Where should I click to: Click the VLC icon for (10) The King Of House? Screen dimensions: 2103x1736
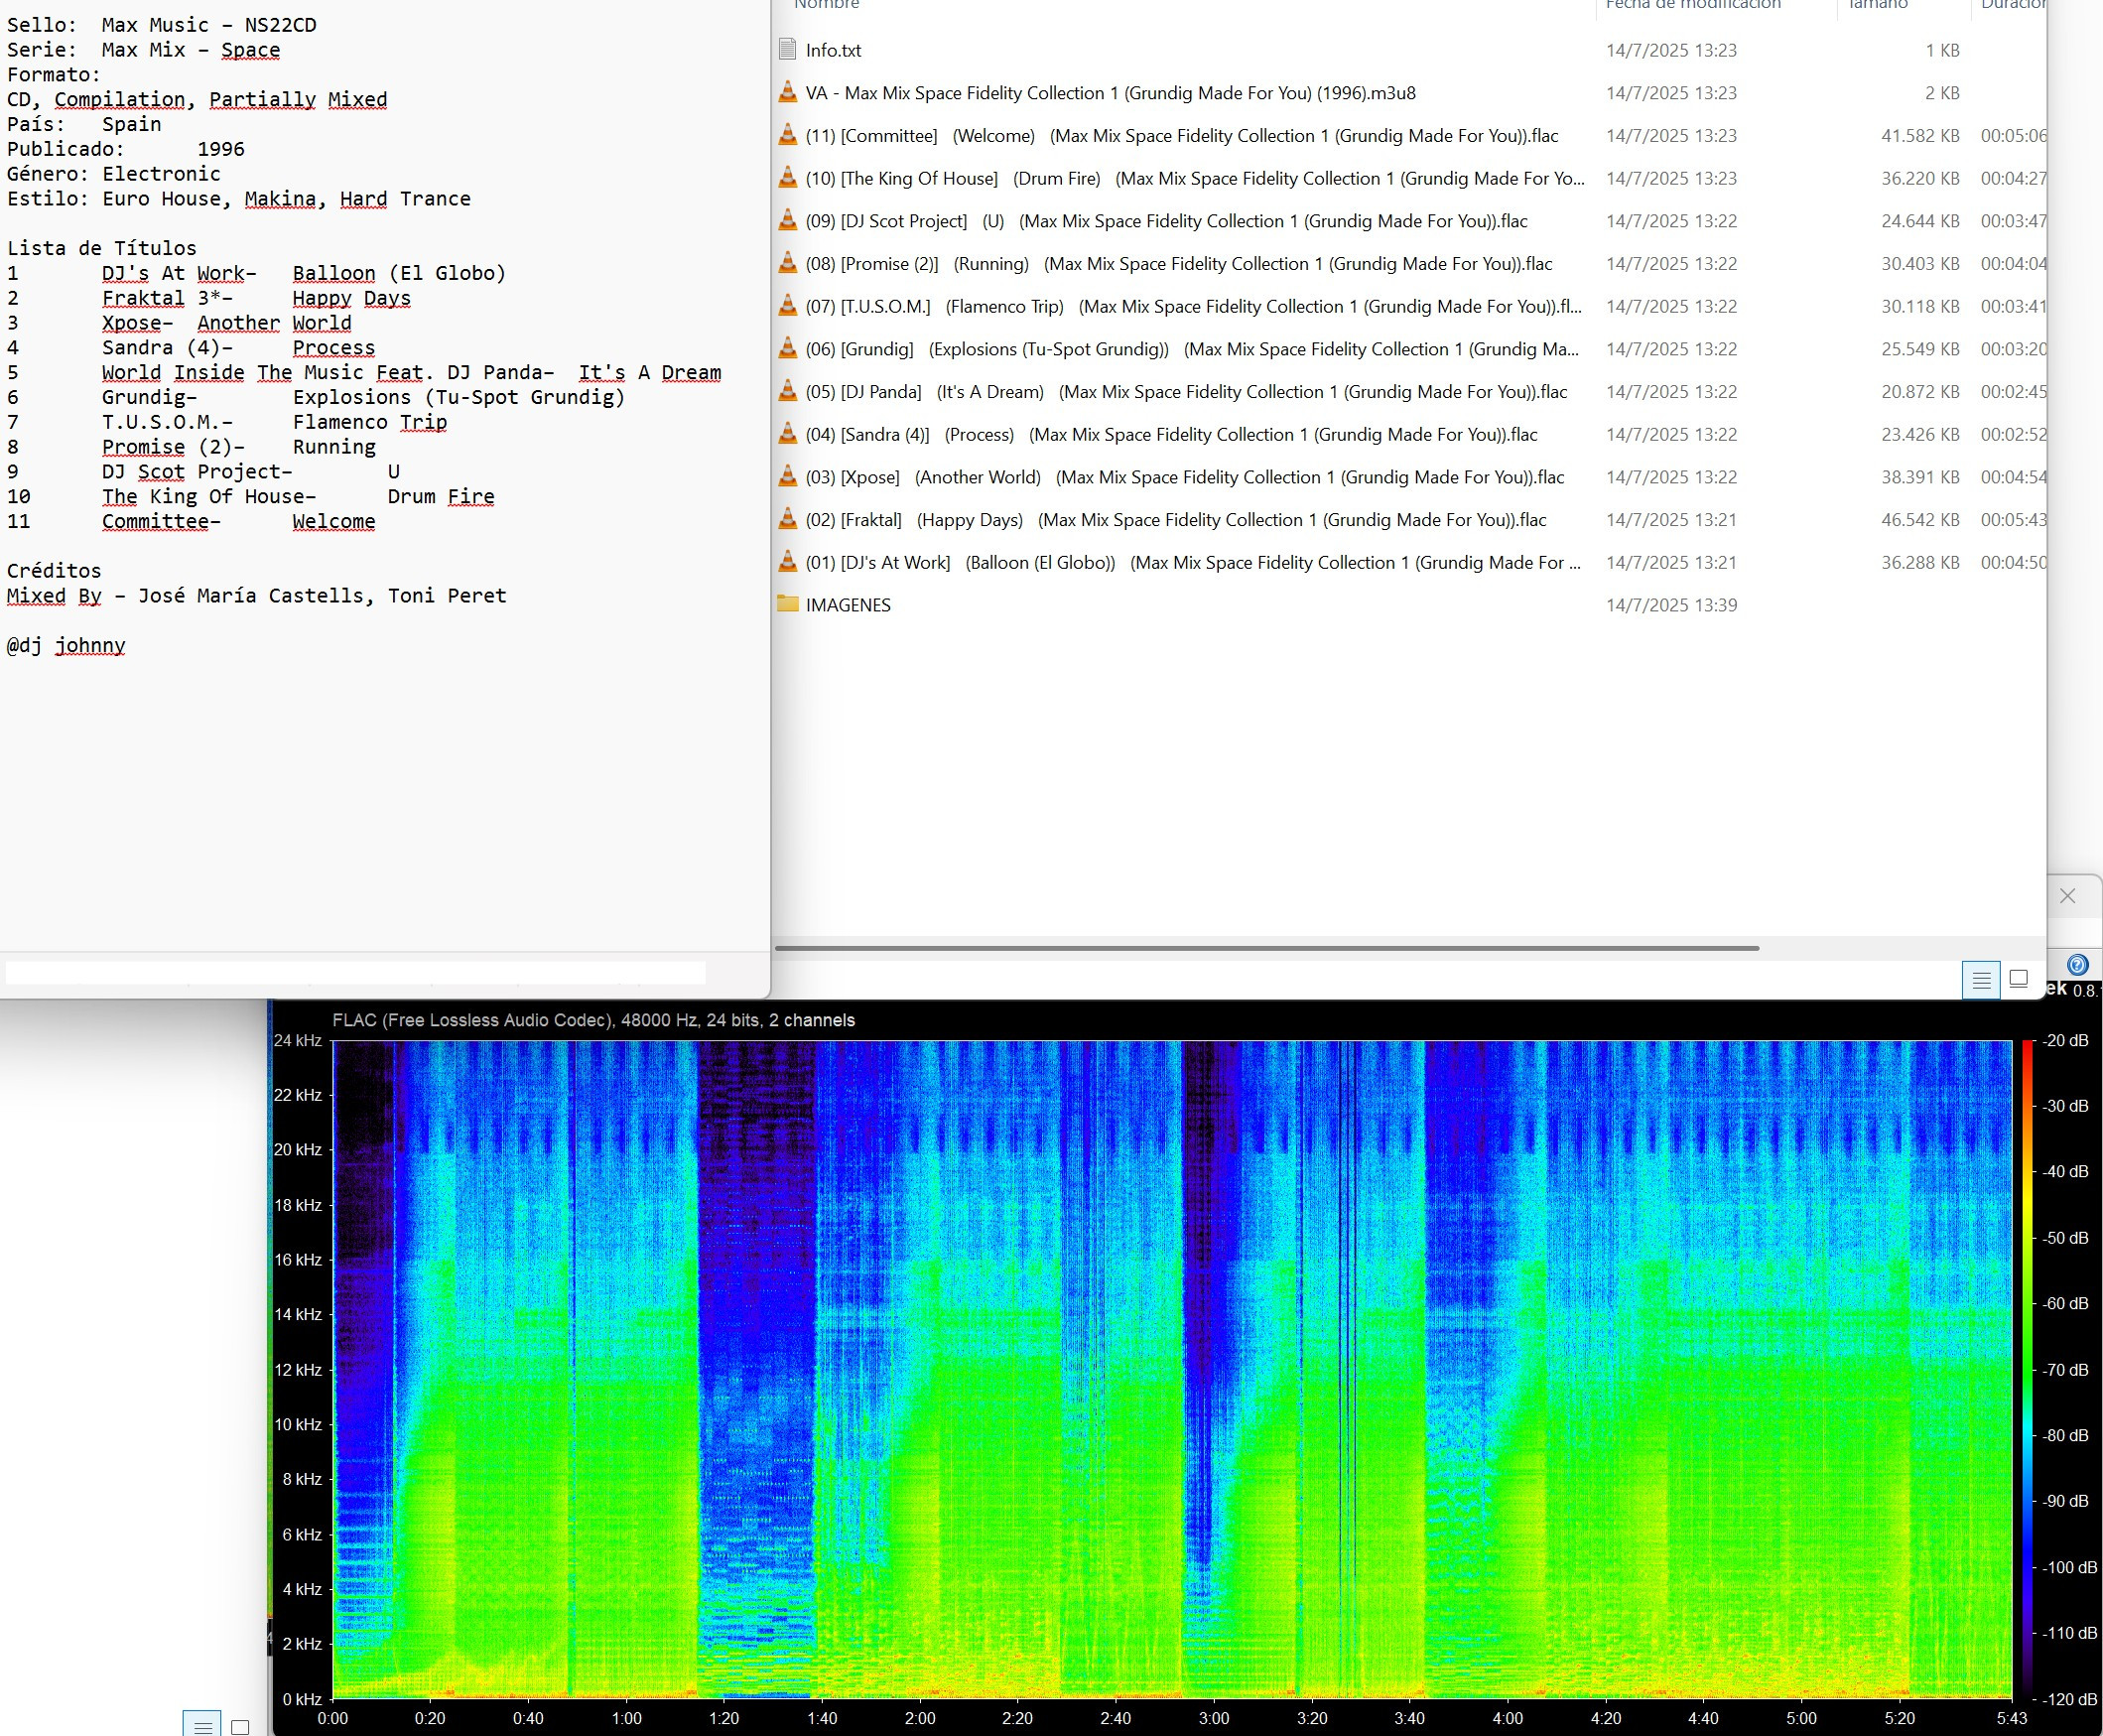pyautogui.click(x=788, y=178)
